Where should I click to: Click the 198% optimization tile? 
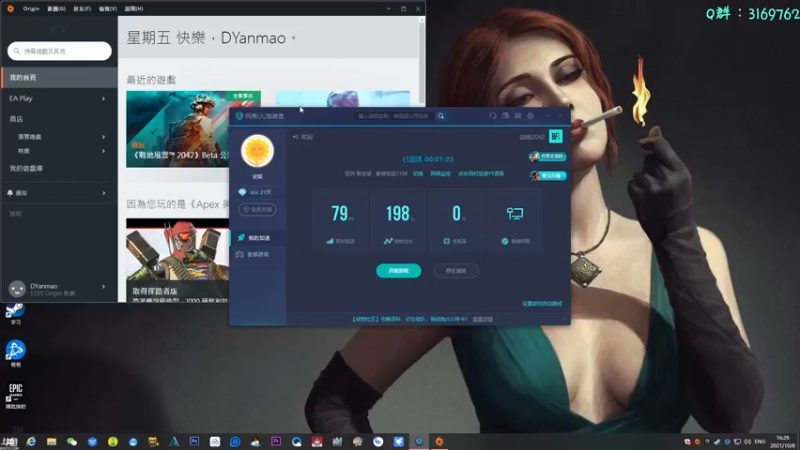point(399,219)
